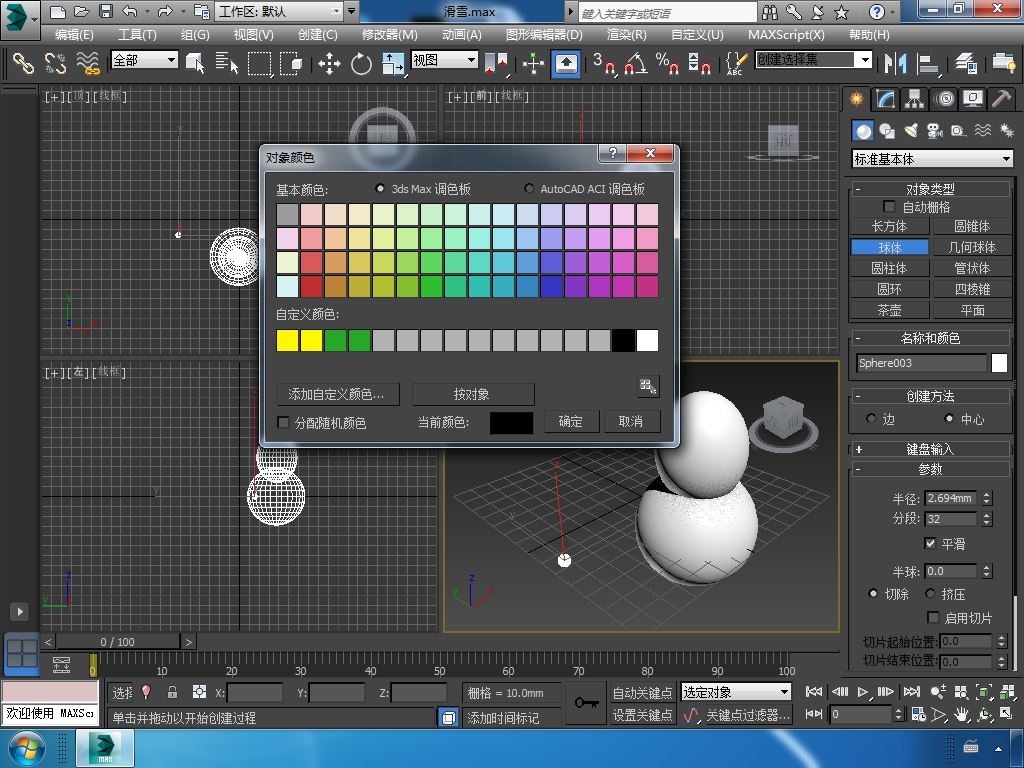The width and height of the screenshot is (1024, 768).
Task: Choose the 茶壶 object type button
Action: 889,310
